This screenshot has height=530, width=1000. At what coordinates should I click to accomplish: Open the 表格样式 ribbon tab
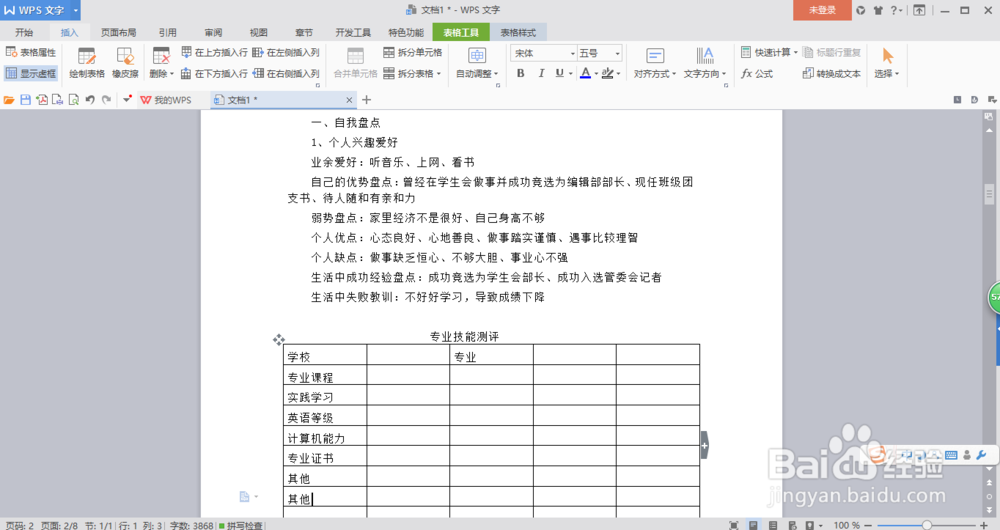[518, 33]
